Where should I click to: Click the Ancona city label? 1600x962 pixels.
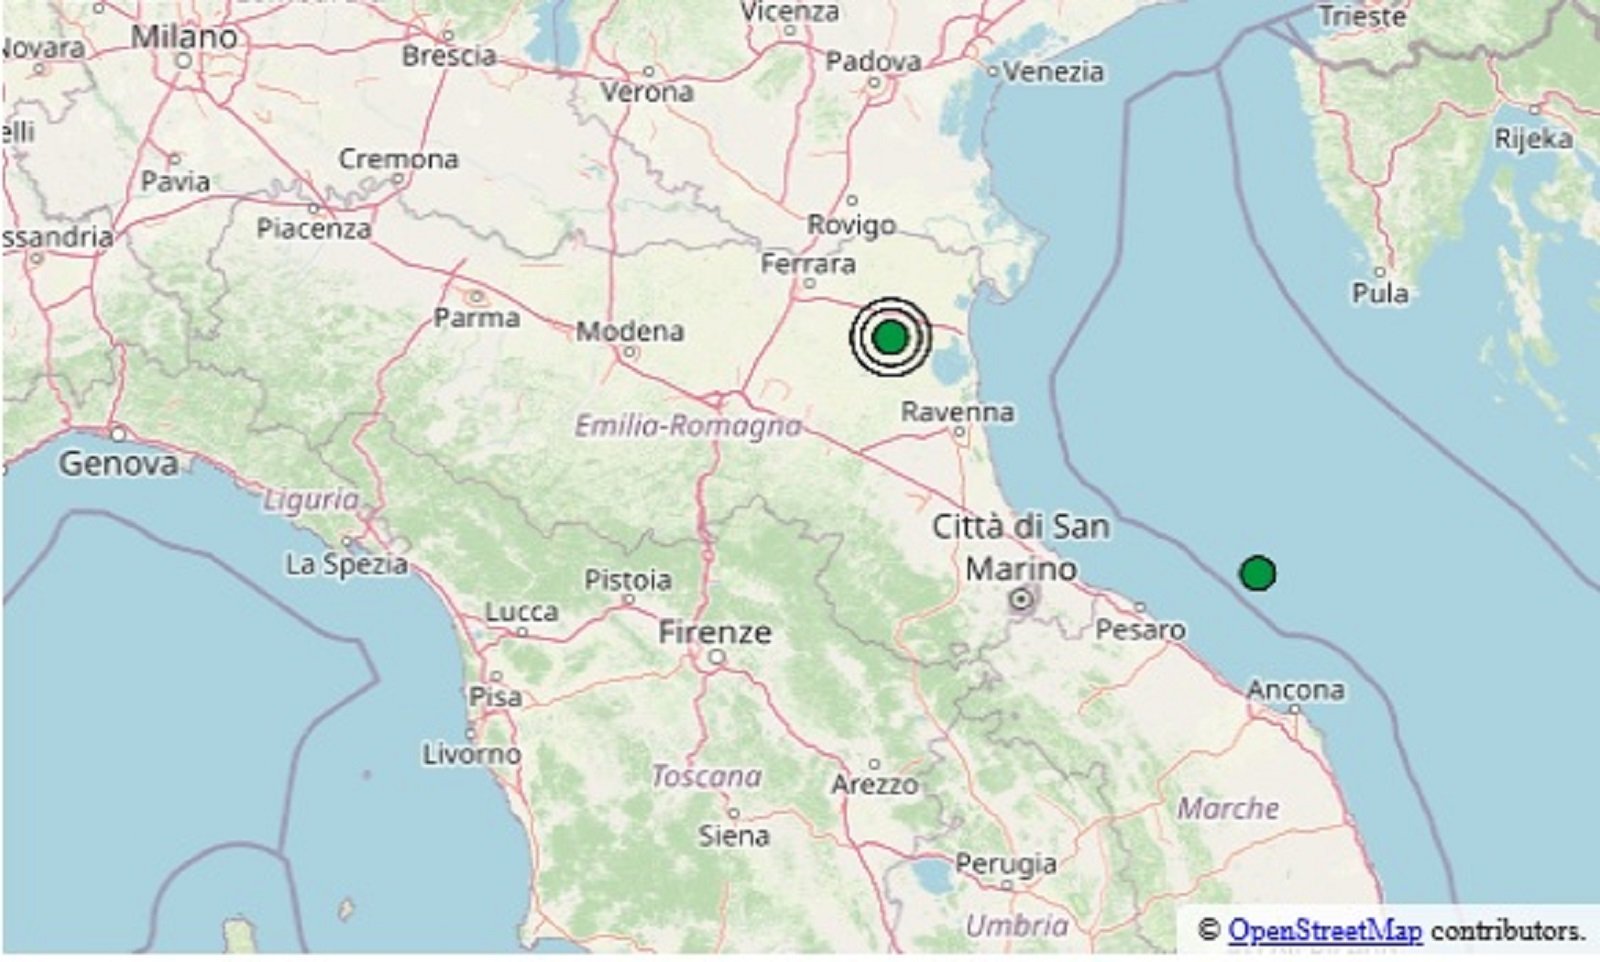coord(1295,690)
